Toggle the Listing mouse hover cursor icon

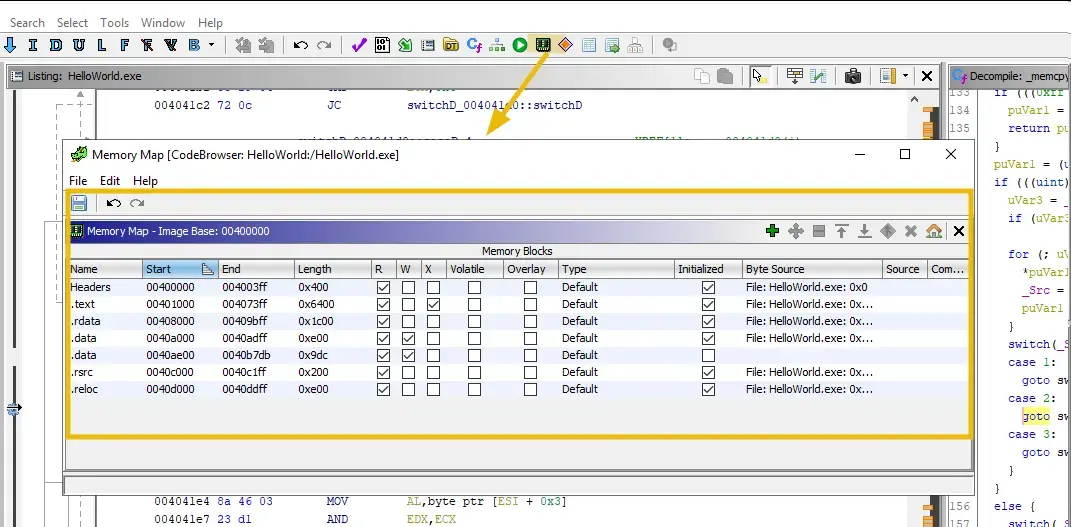tap(760, 76)
